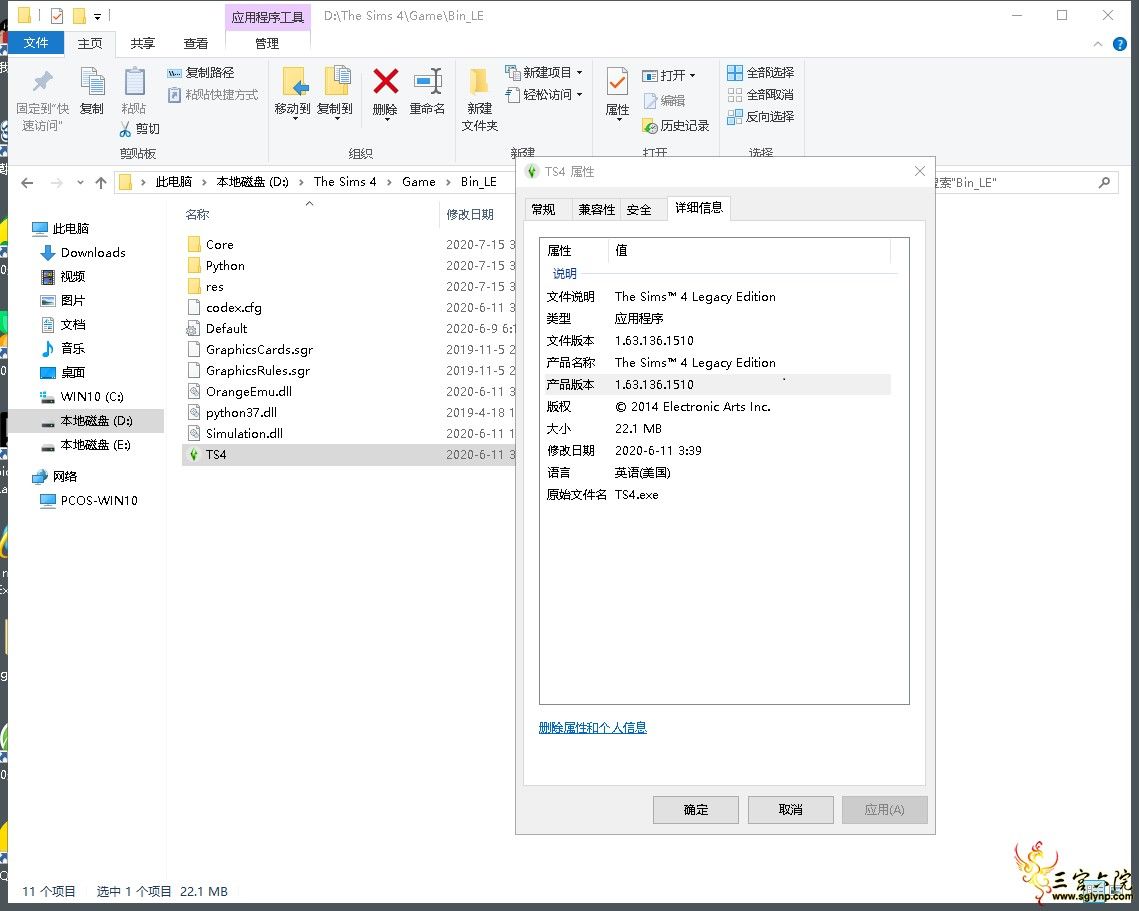This screenshot has width=1139, height=911.
Task: Click the Cut scissors icon
Action: (126, 129)
